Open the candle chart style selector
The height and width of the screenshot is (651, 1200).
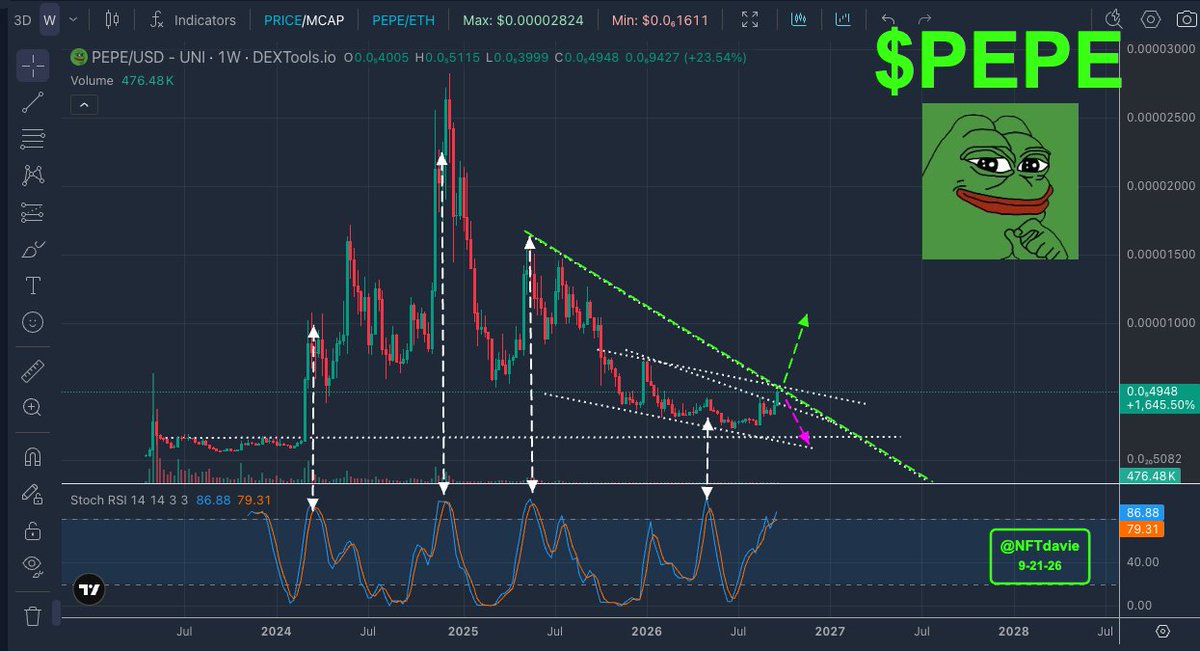tap(112, 19)
